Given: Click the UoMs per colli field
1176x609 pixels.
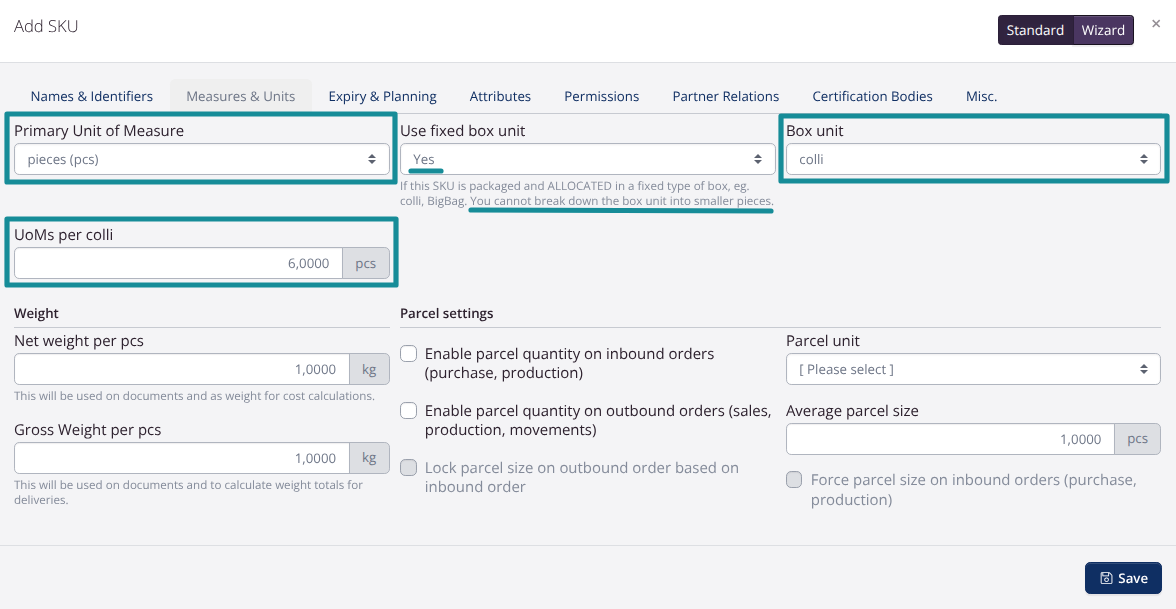Looking at the screenshot, I should (x=178, y=264).
